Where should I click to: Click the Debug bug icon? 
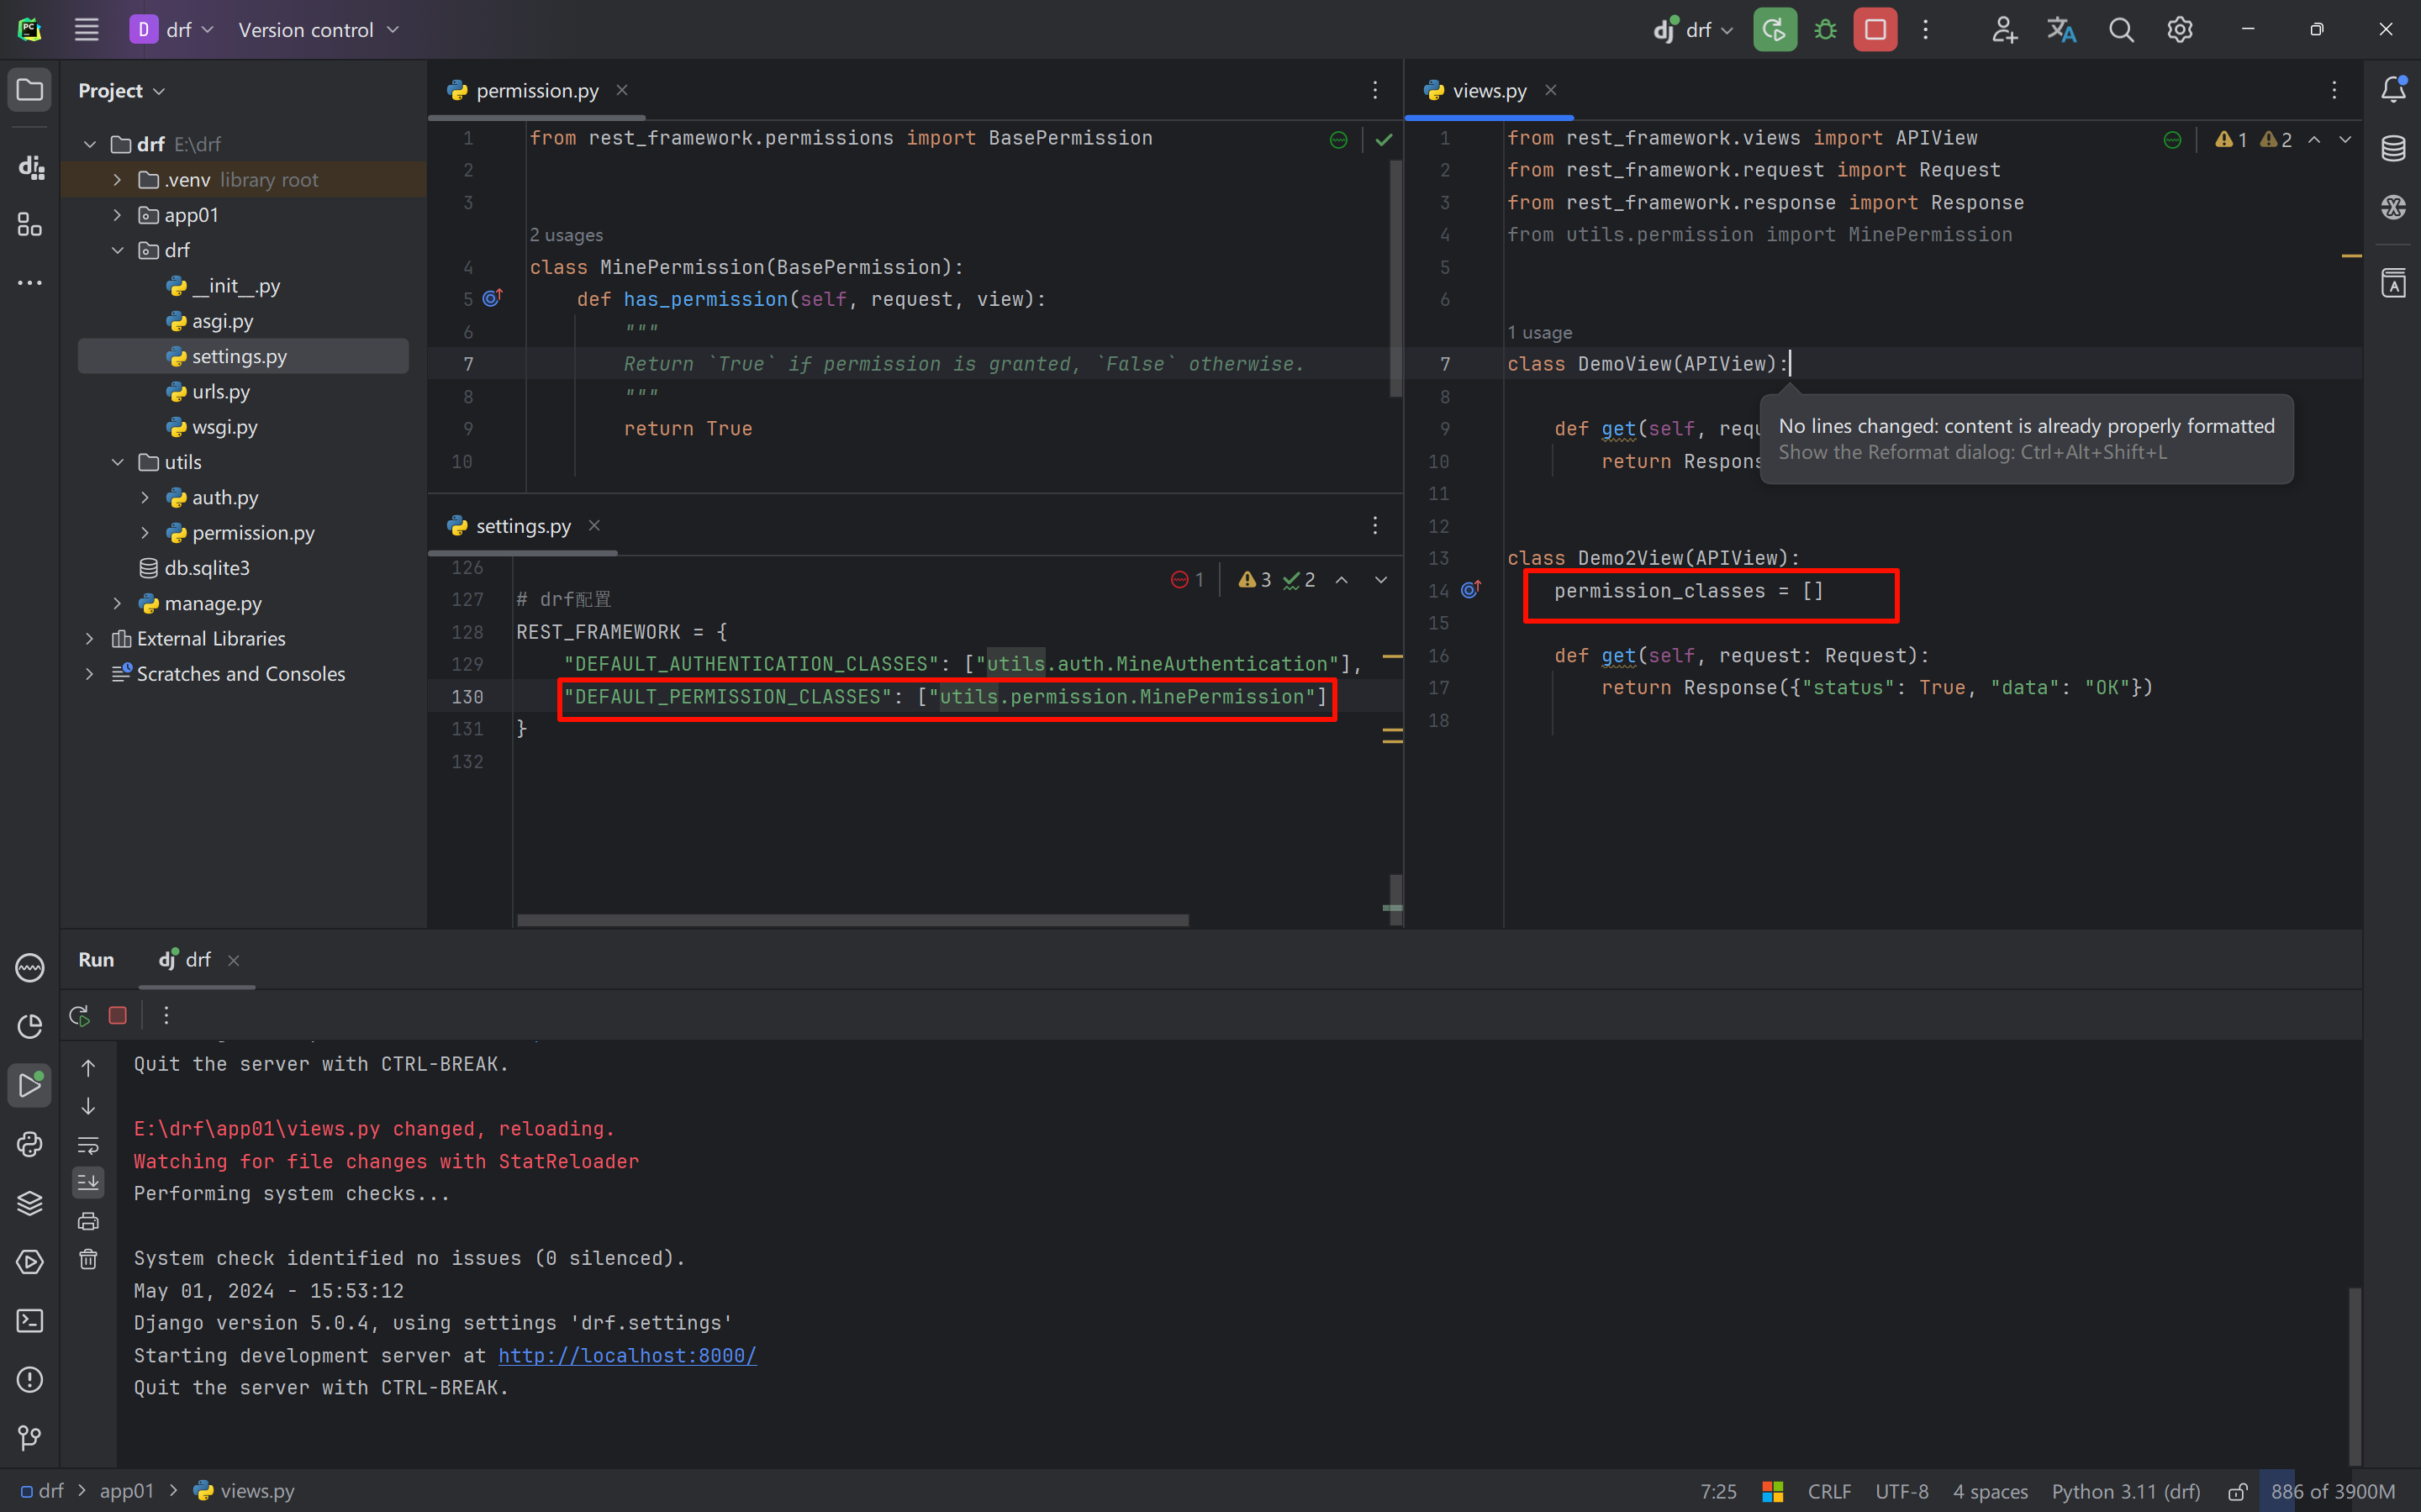(1825, 30)
